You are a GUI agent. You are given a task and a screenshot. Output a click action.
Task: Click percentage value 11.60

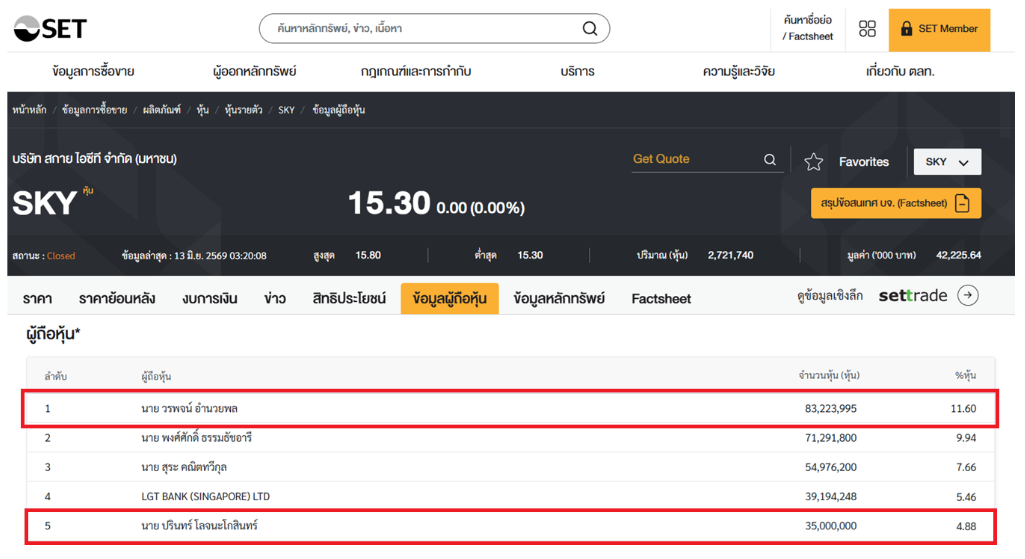click(963, 409)
